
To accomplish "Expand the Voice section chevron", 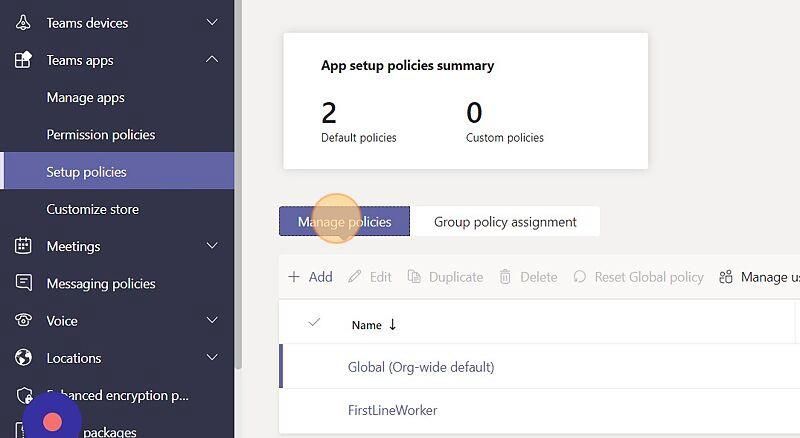I will coord(212,320).
